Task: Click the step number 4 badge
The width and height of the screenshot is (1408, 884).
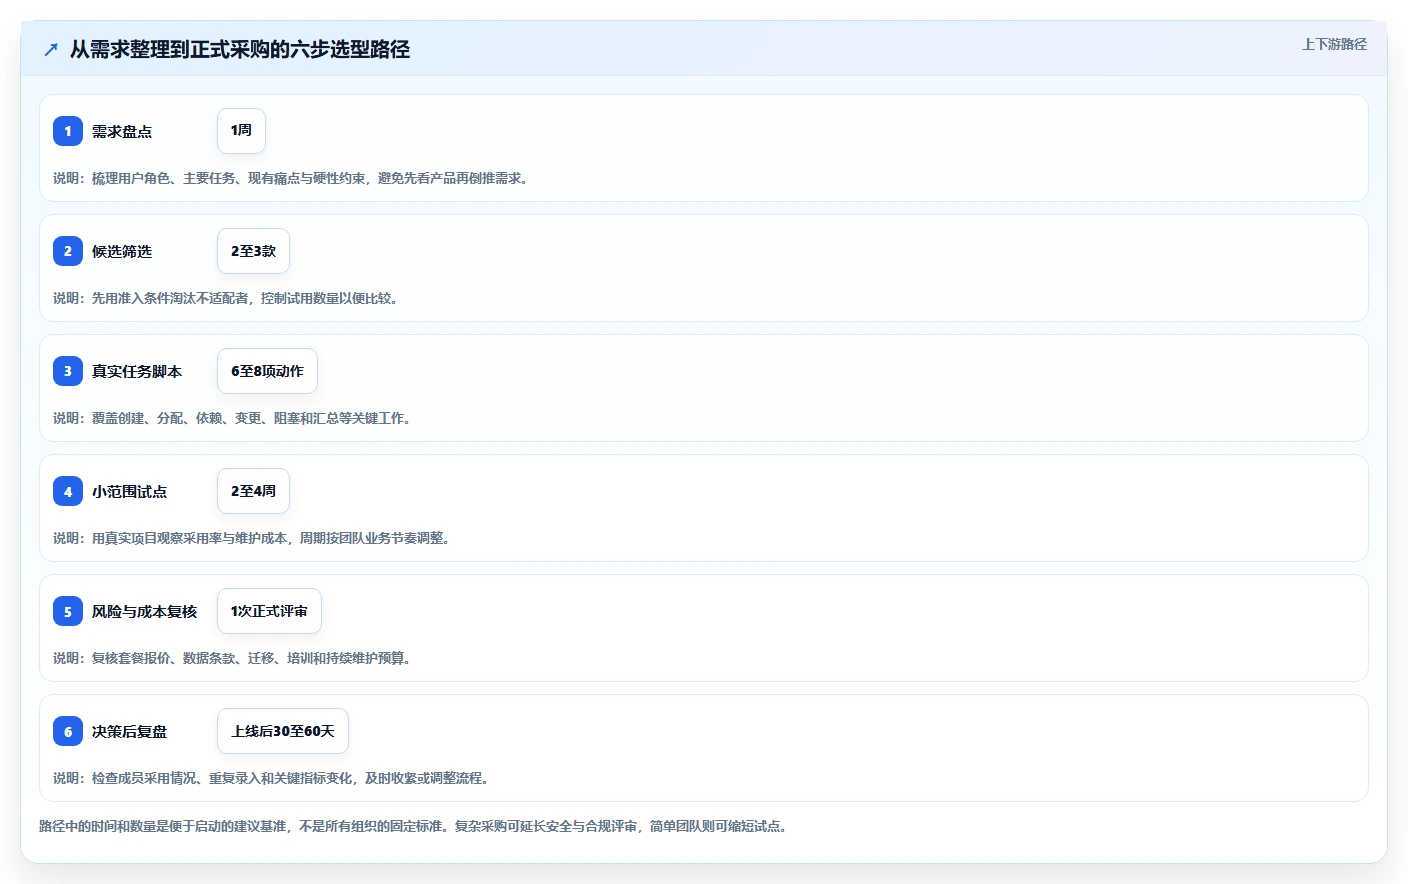Action: 68,491
